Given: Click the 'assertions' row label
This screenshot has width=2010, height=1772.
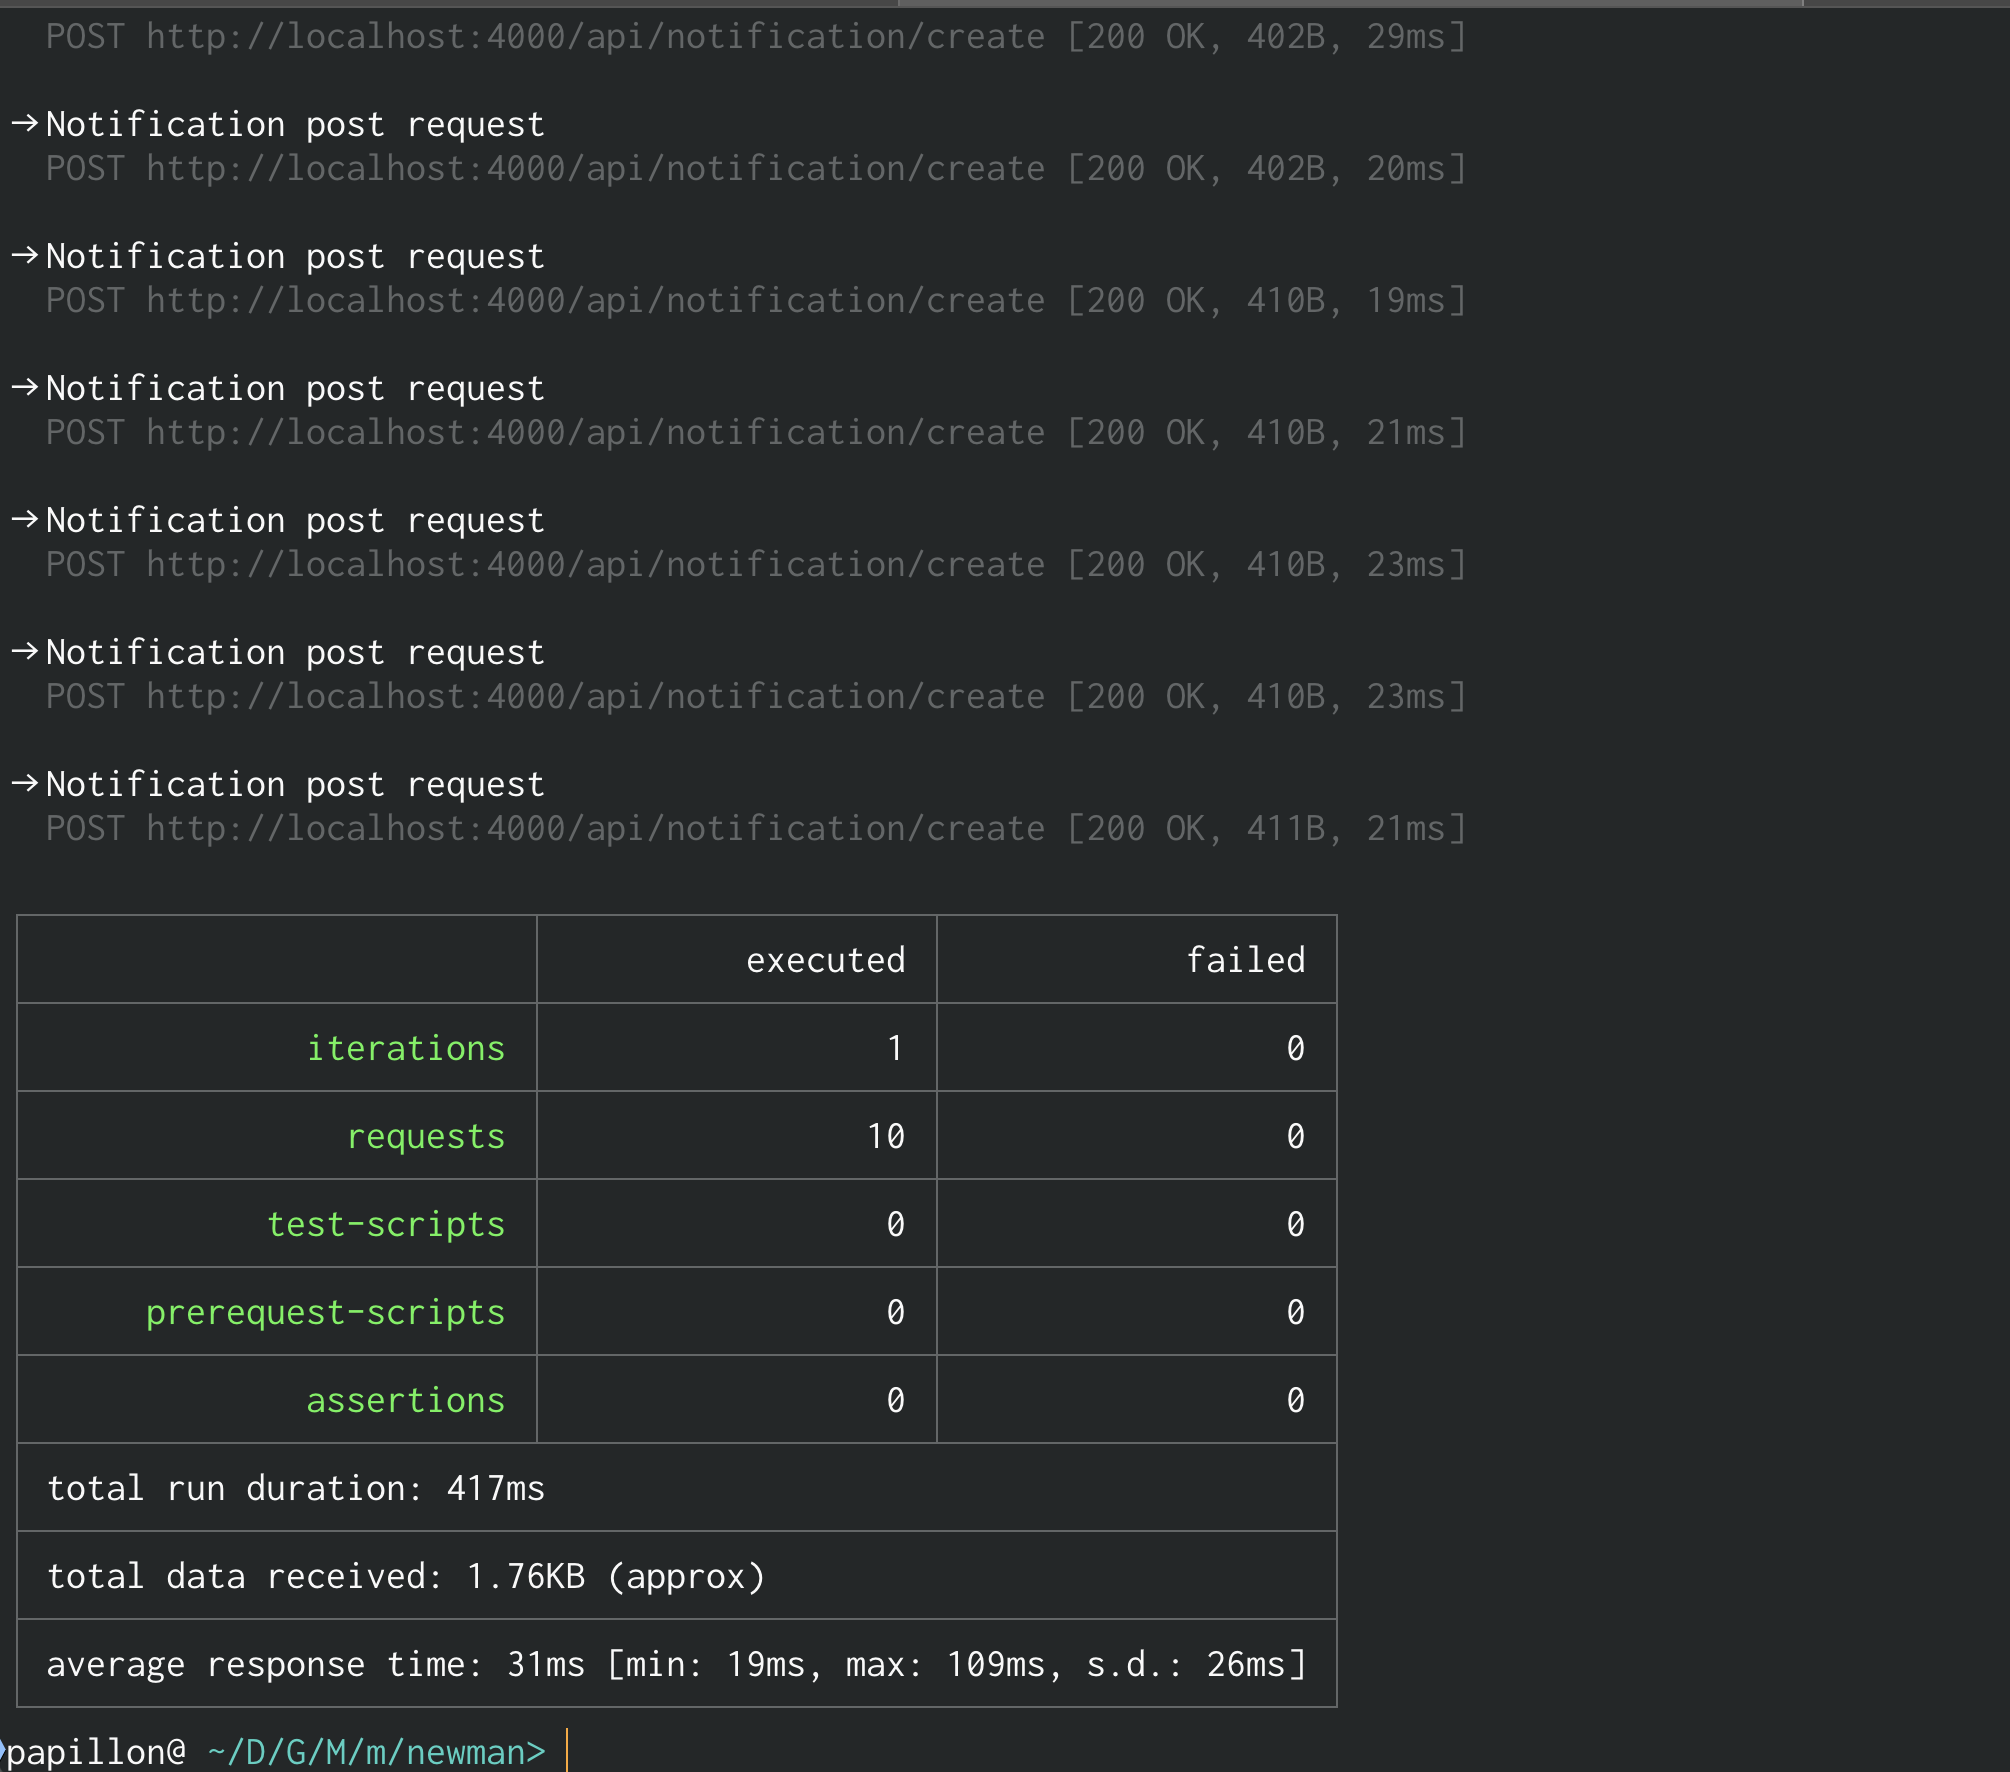Looking at the screenshot, I should [405, 1400].
